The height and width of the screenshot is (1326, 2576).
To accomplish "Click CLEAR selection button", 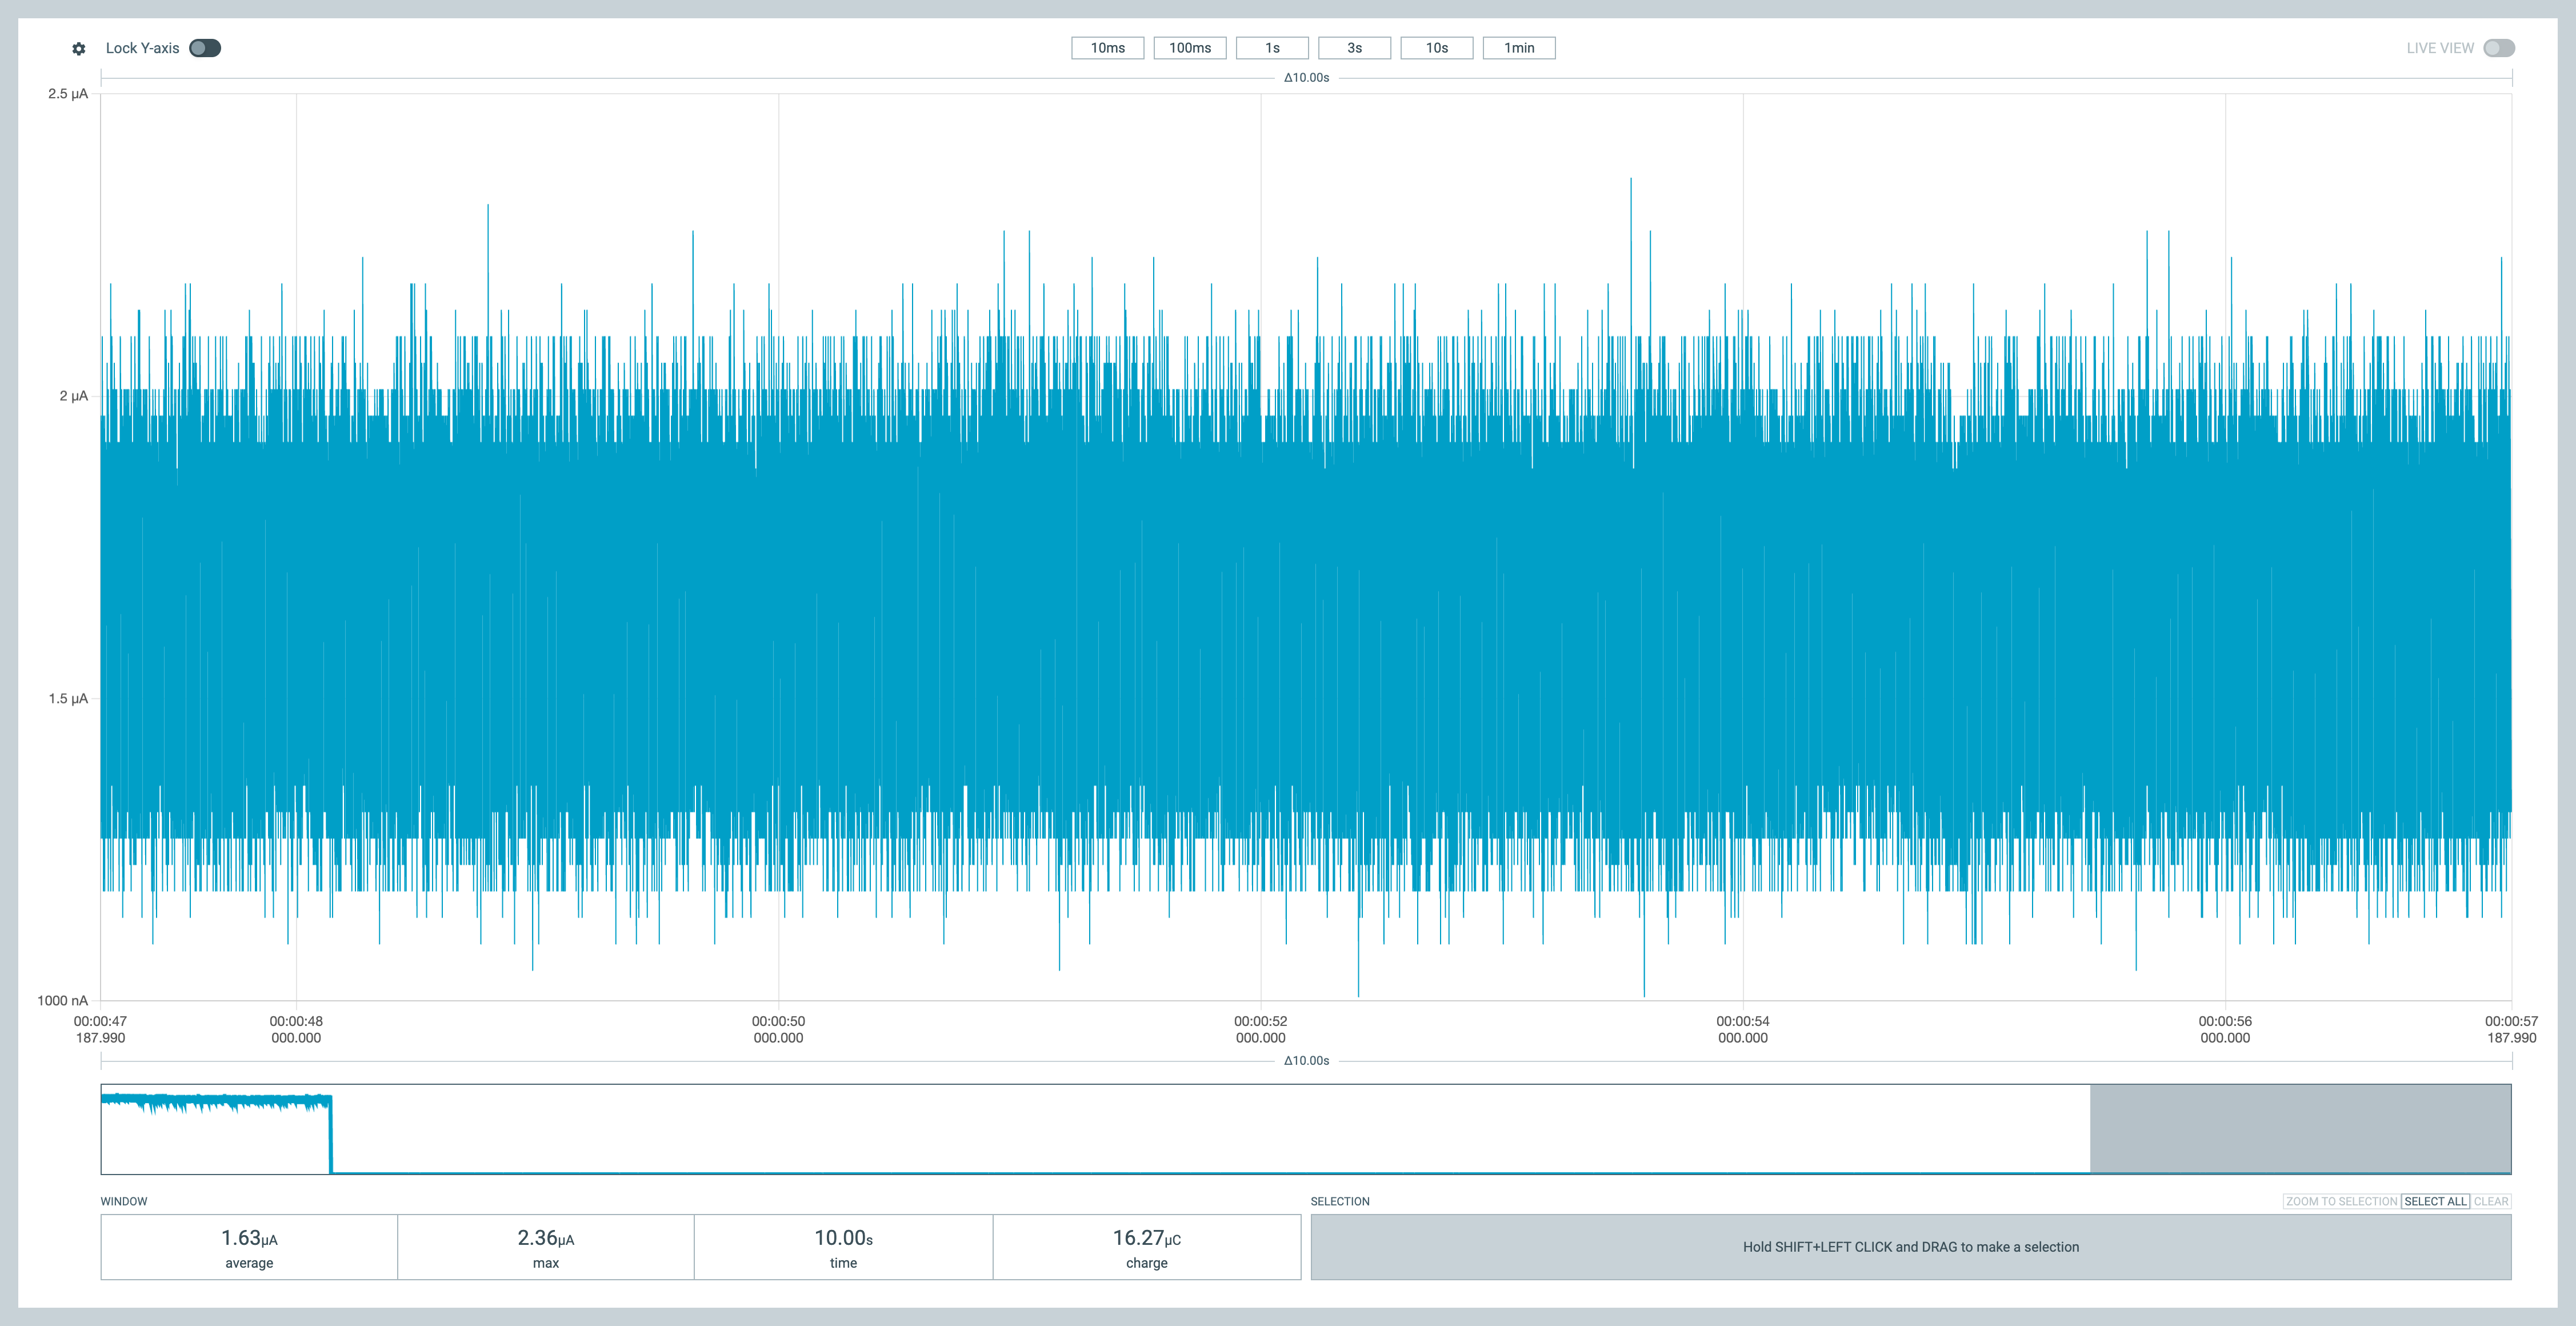I will (2491, 1201).
